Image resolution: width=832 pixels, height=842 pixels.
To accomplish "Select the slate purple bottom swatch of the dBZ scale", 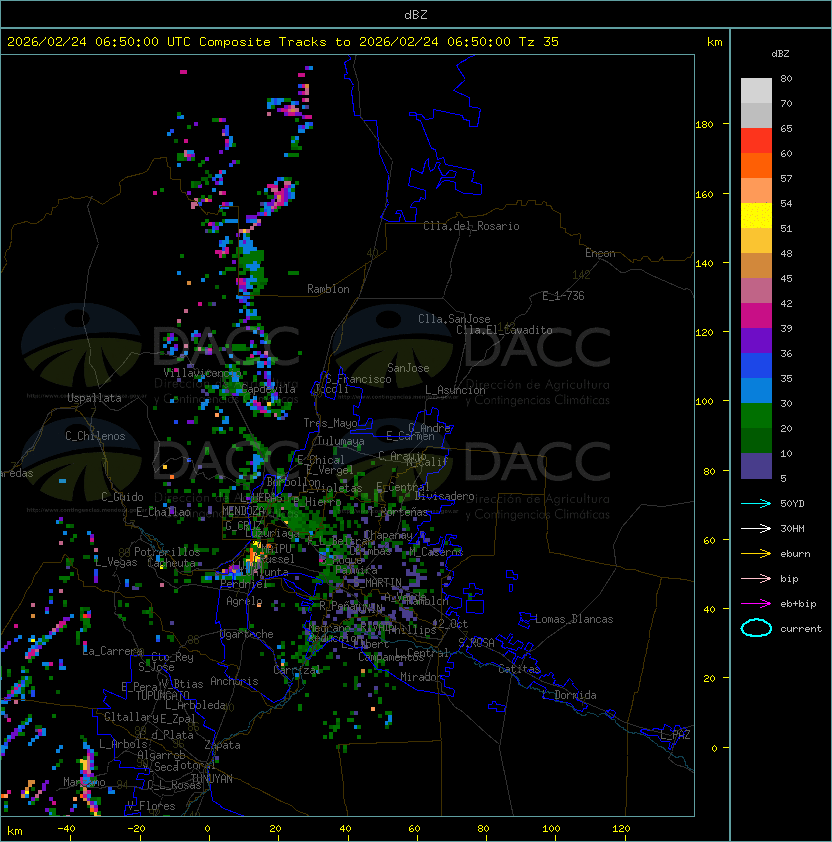I will pos(756,466).
